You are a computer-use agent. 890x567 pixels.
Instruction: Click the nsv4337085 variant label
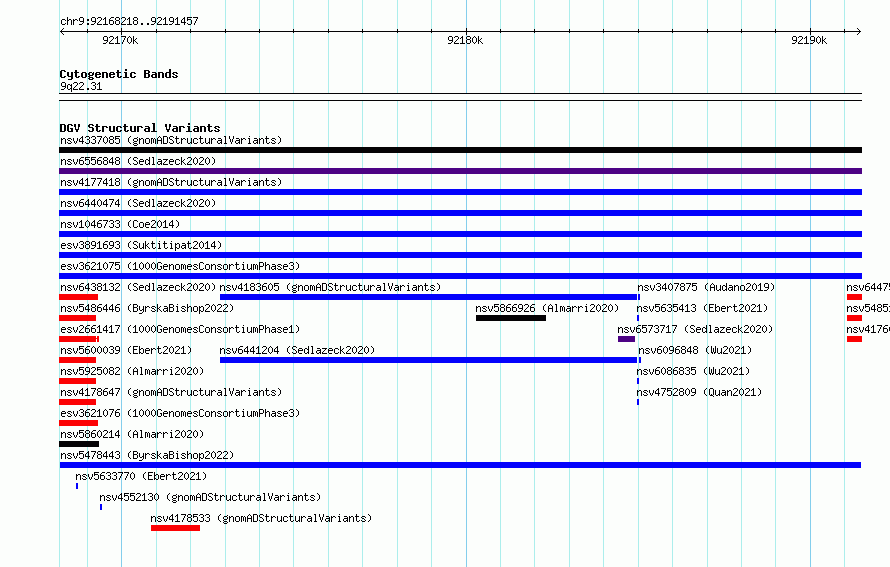coord(171,140)
